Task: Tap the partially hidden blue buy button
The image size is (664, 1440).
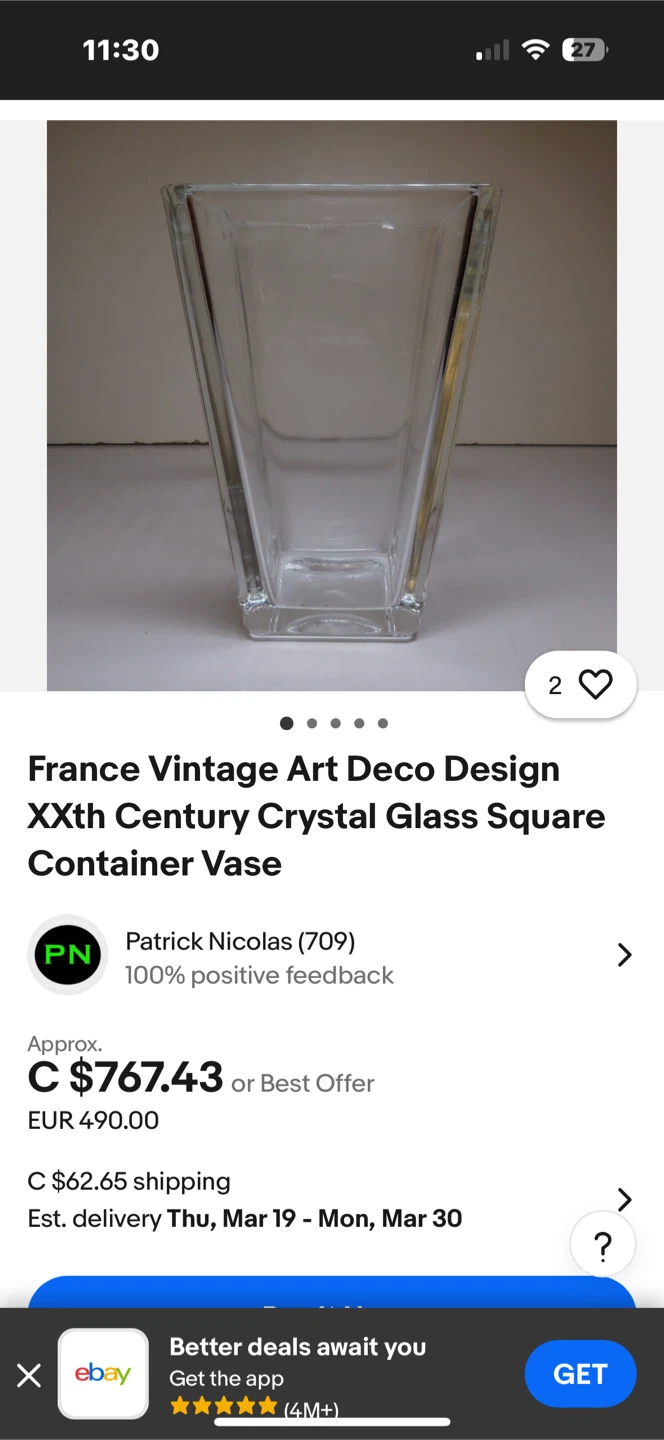Action: (332, 1292)
